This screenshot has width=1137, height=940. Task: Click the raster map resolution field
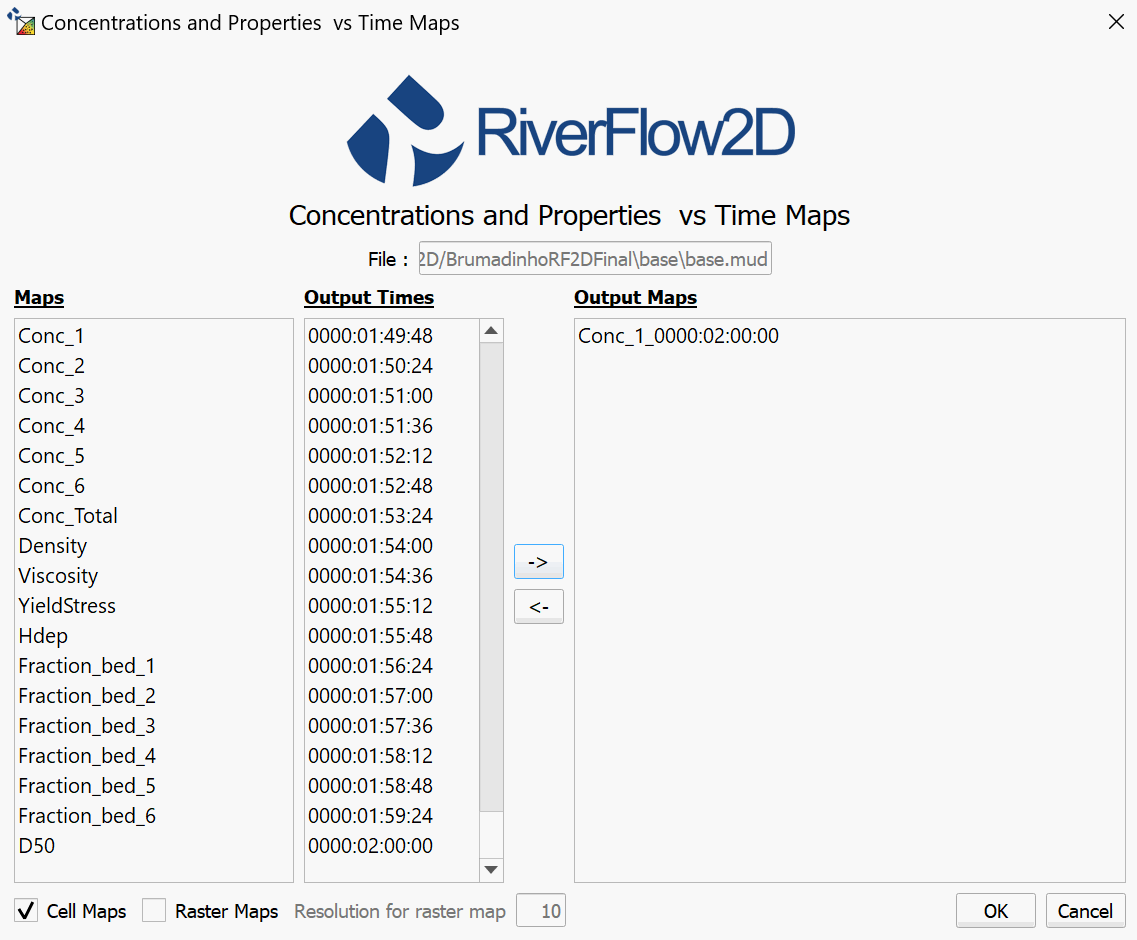541,911
